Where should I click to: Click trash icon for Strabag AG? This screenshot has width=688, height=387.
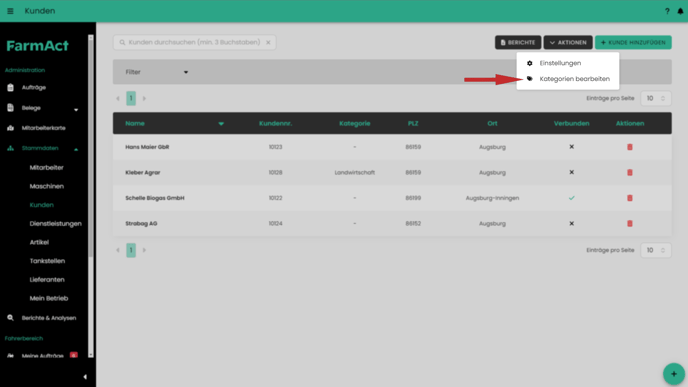tap(630, 223)
